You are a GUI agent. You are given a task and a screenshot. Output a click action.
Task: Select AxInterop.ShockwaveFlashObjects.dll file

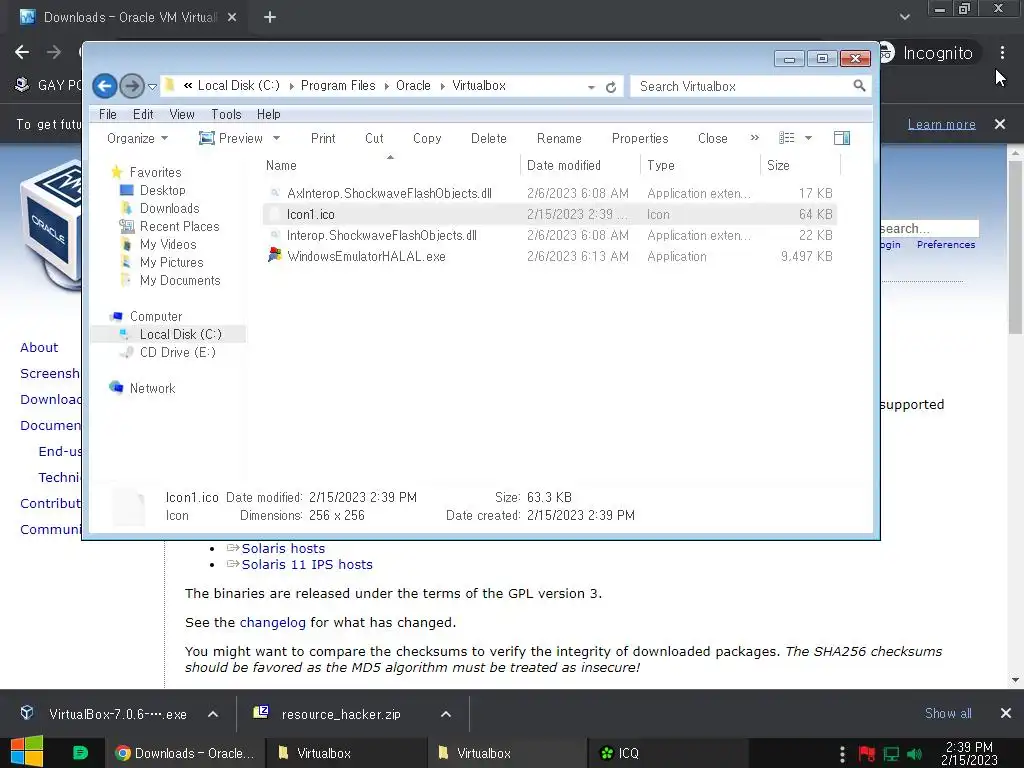coord(549,193)
